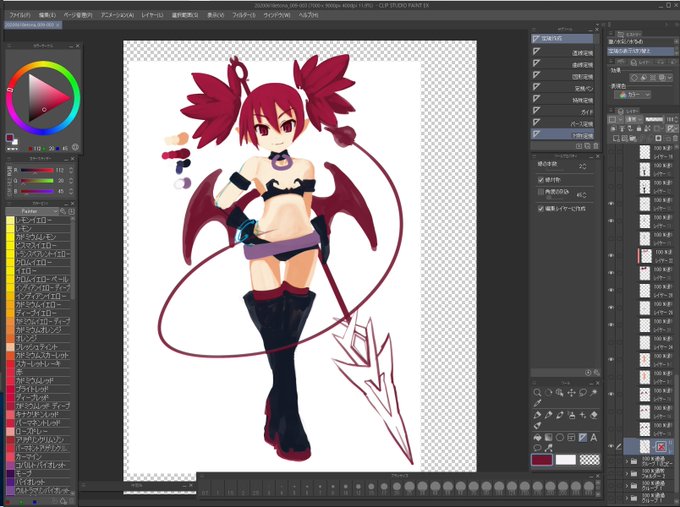
Task: Open the ウィンドウ menu
Action: click(277, 15)
